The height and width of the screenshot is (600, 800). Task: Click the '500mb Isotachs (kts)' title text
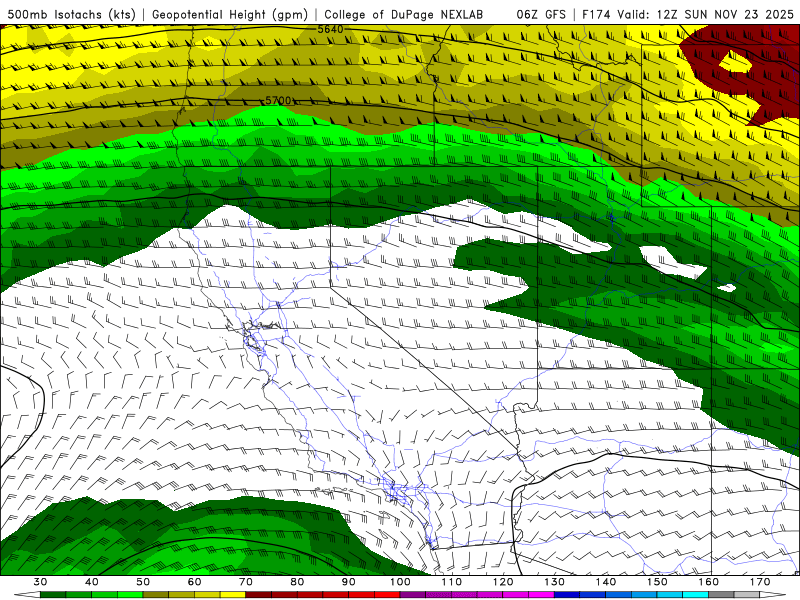pos(71,14)
